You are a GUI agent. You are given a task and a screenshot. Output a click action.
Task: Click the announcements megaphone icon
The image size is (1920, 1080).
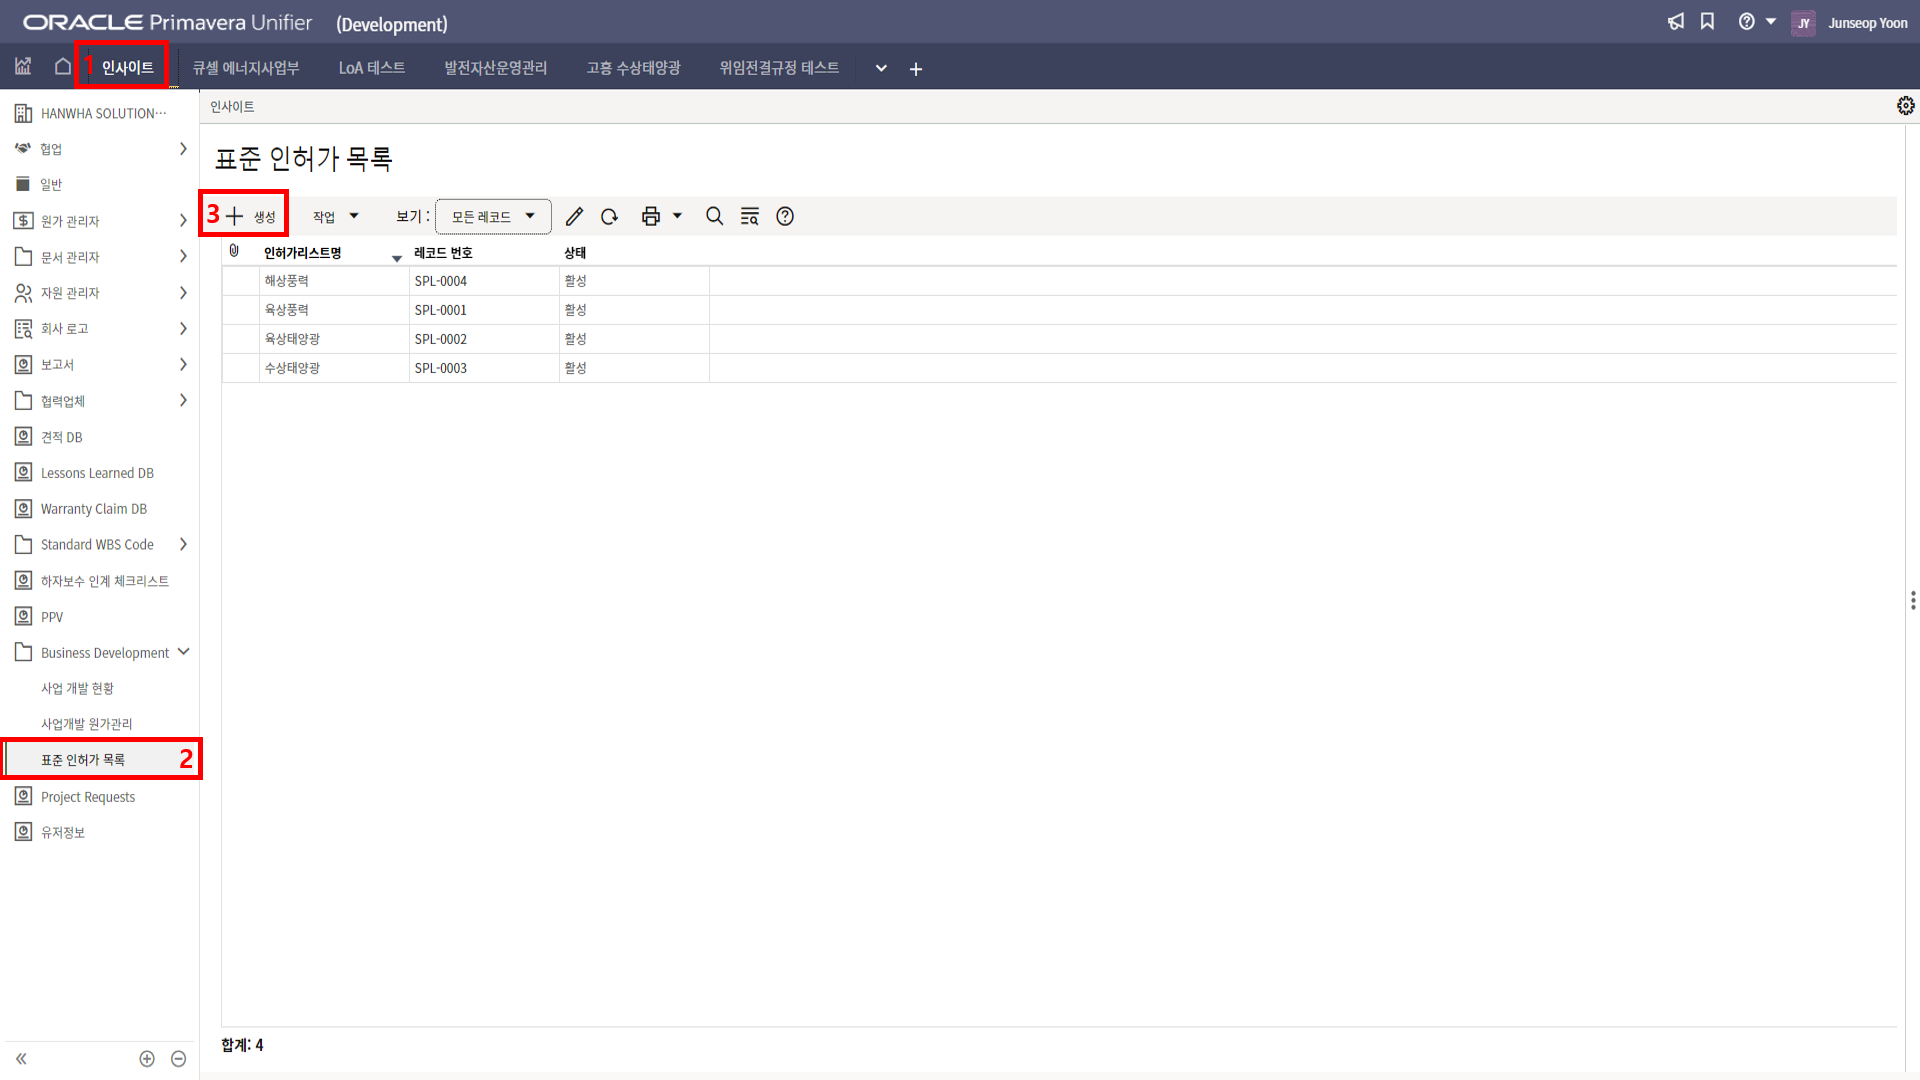coord(1676,22)
